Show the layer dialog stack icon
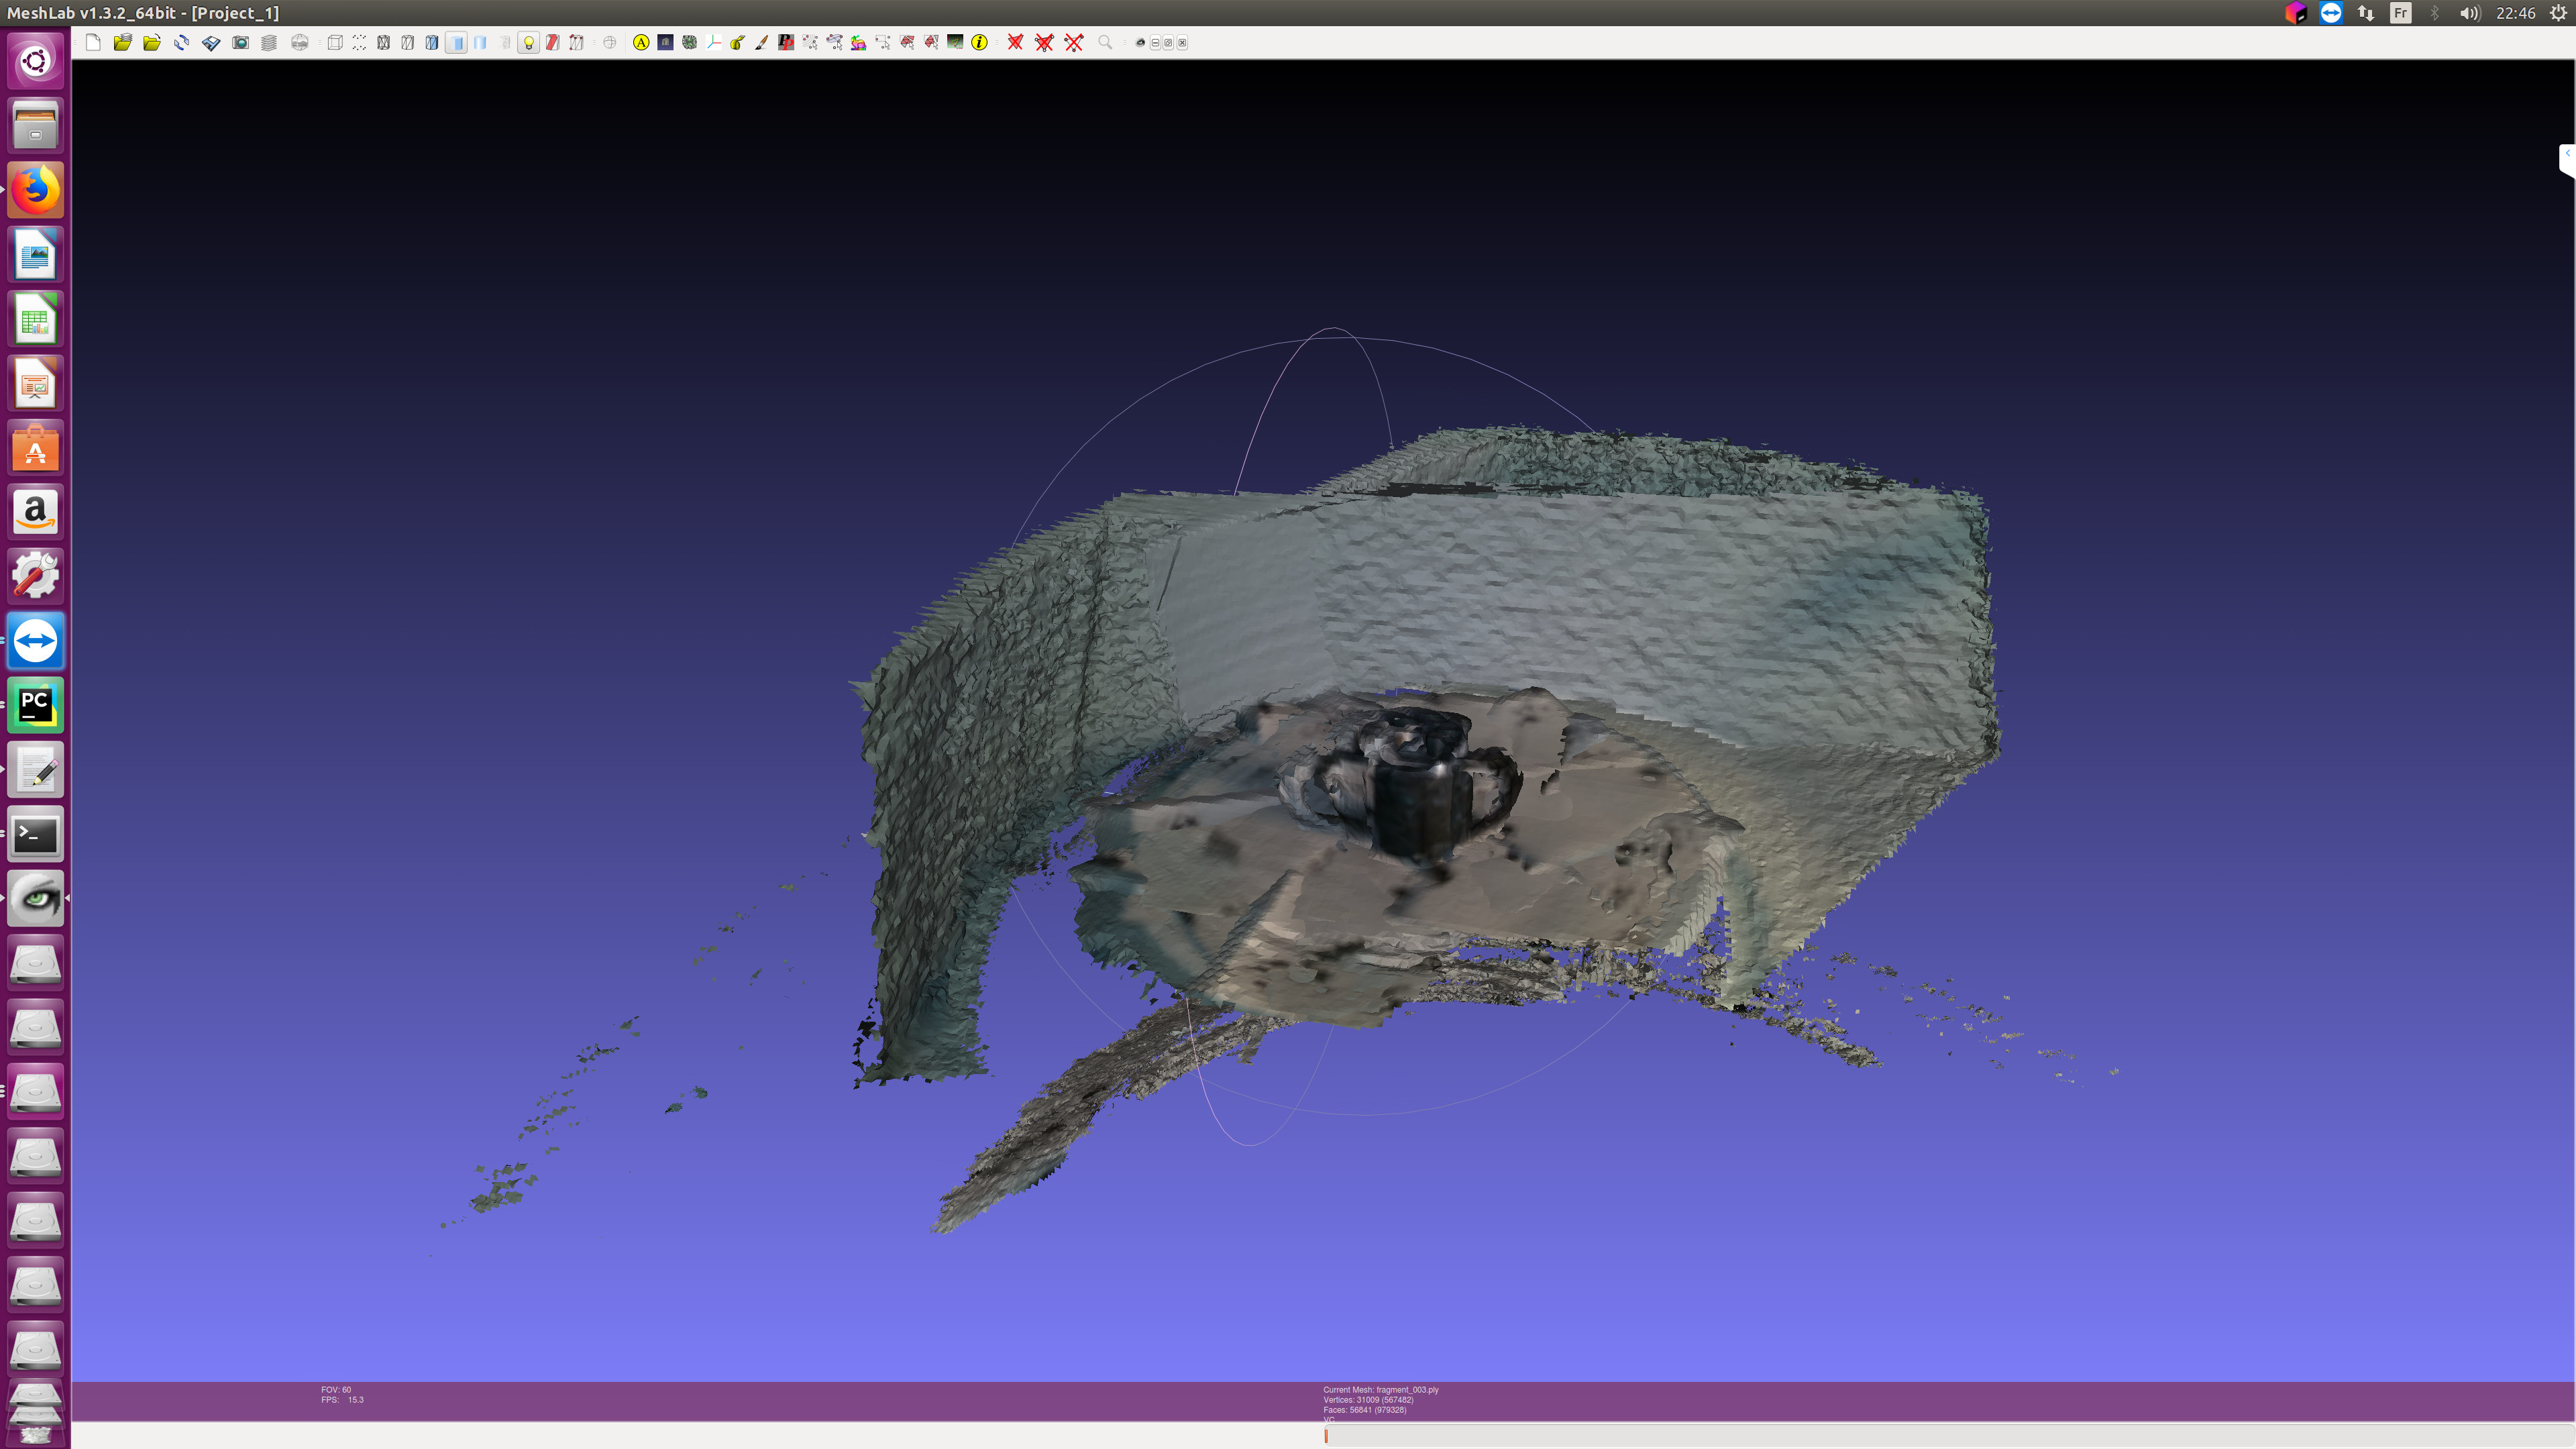Image resolution: width=2576 pixels, height=1449 pixels. click(x=269, y=42)
